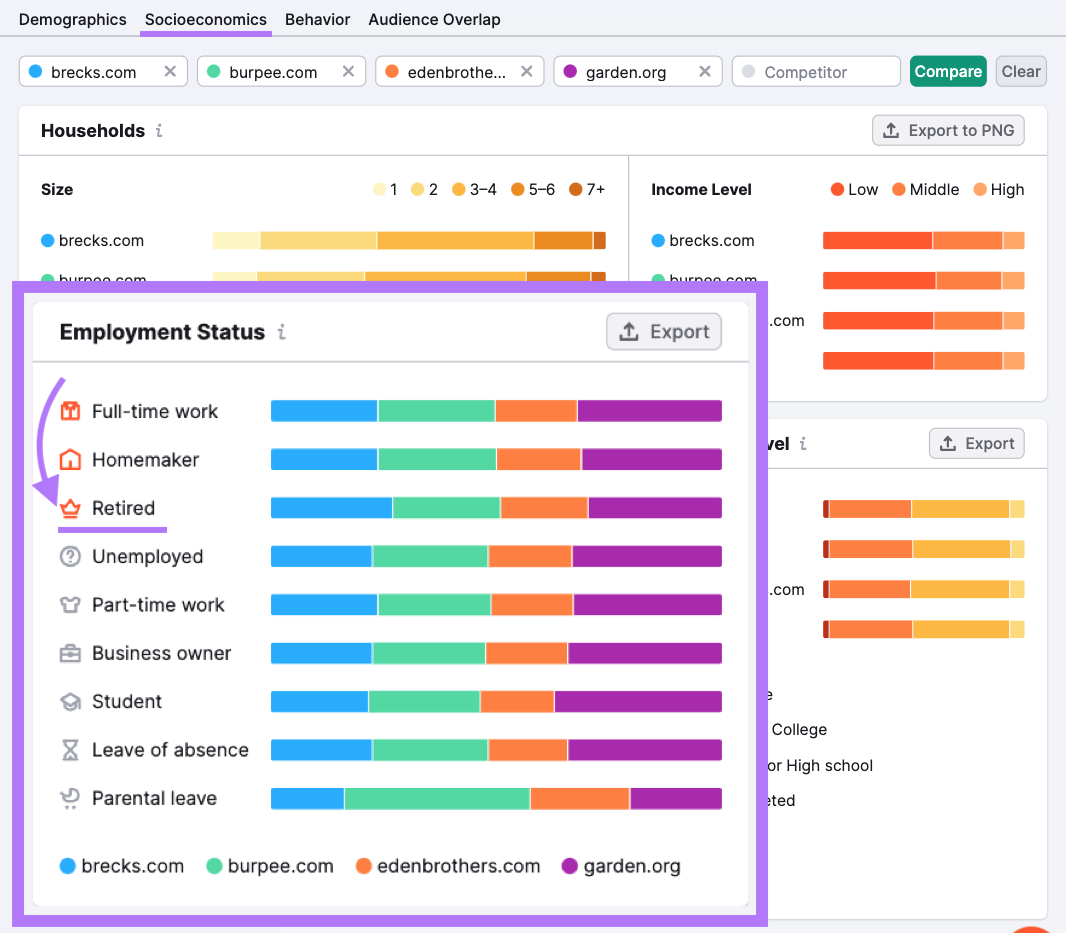Click info icon next to Employment Status
Screen dimensions: 1066x933
point(282,332)
